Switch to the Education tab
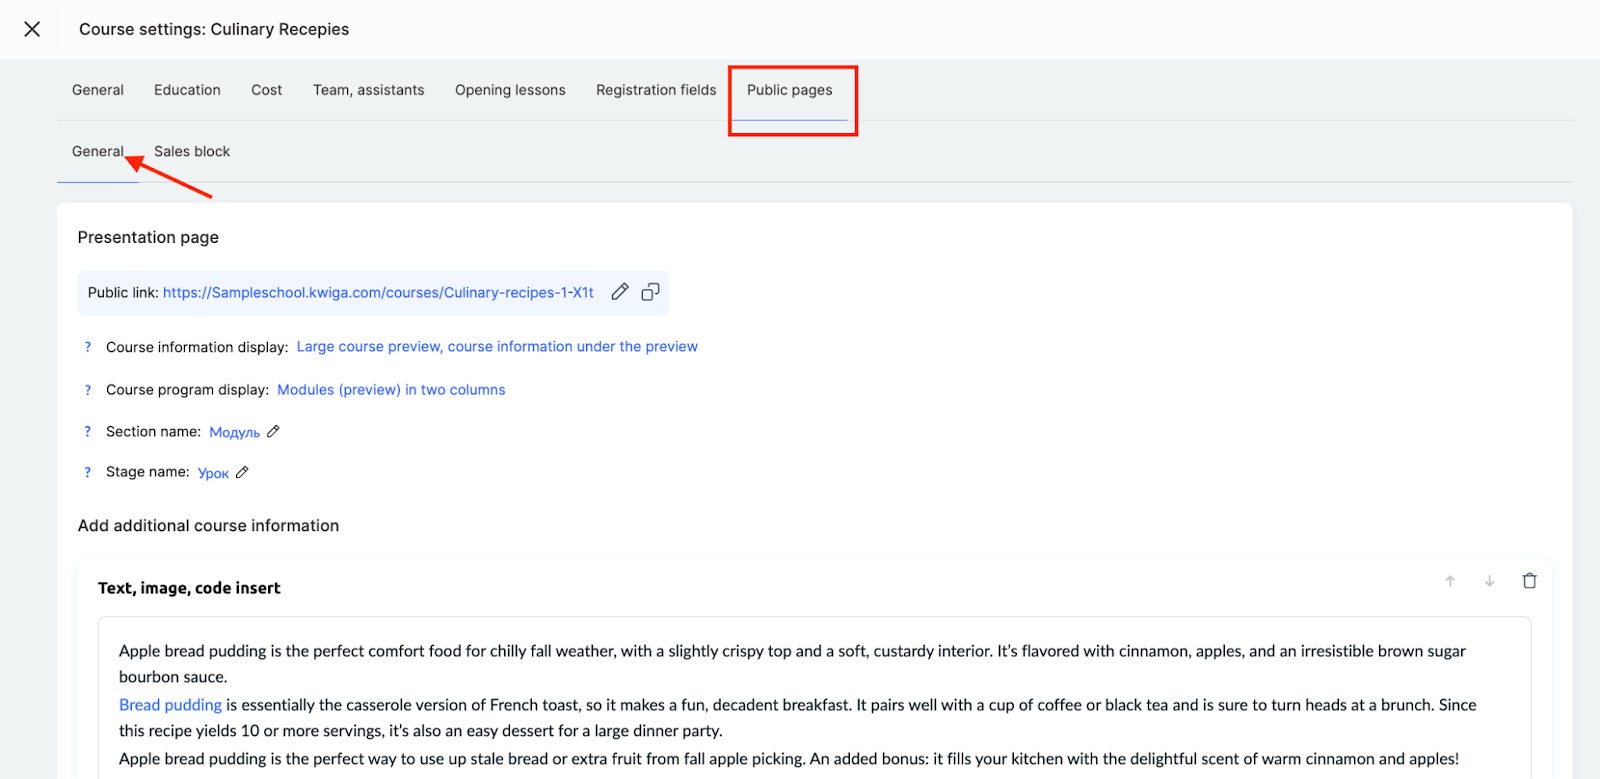The image size is (1600, 779). coord(187,90)
